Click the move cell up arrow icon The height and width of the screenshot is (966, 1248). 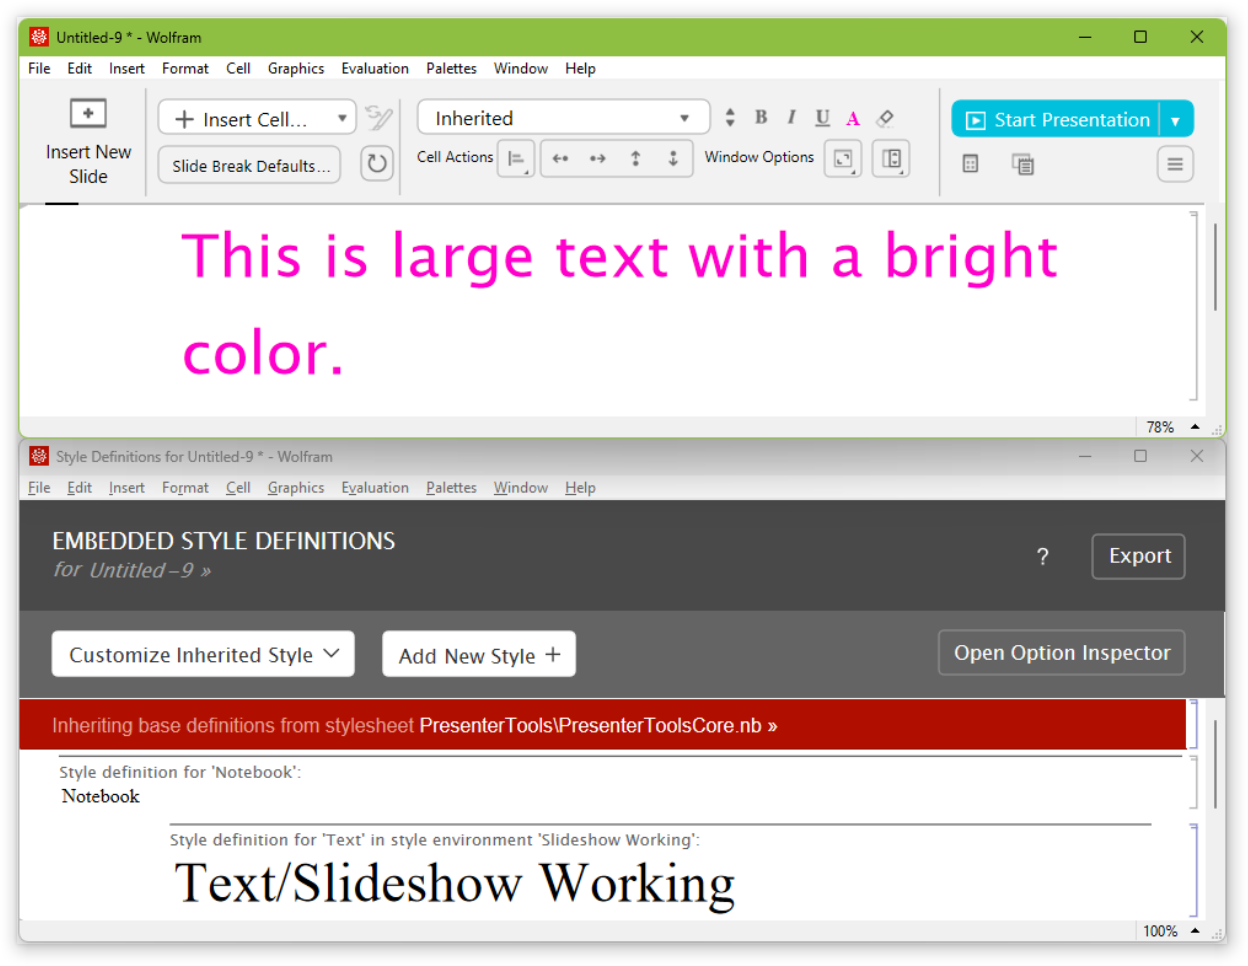[635, 158]
